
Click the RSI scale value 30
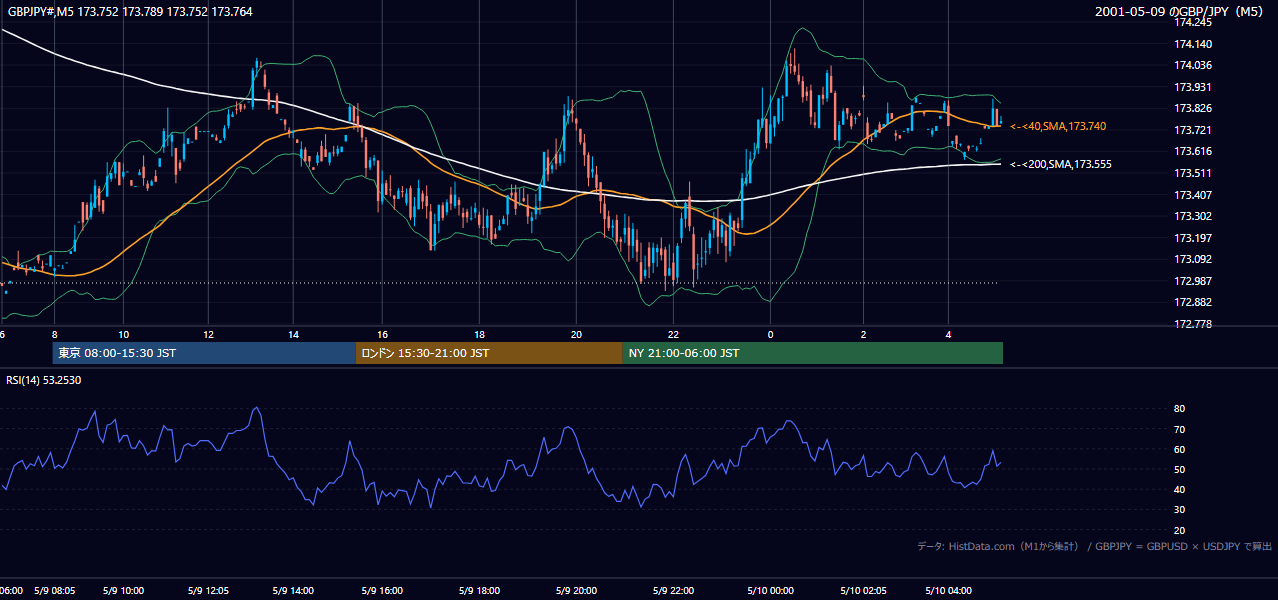click(1179, 509)
